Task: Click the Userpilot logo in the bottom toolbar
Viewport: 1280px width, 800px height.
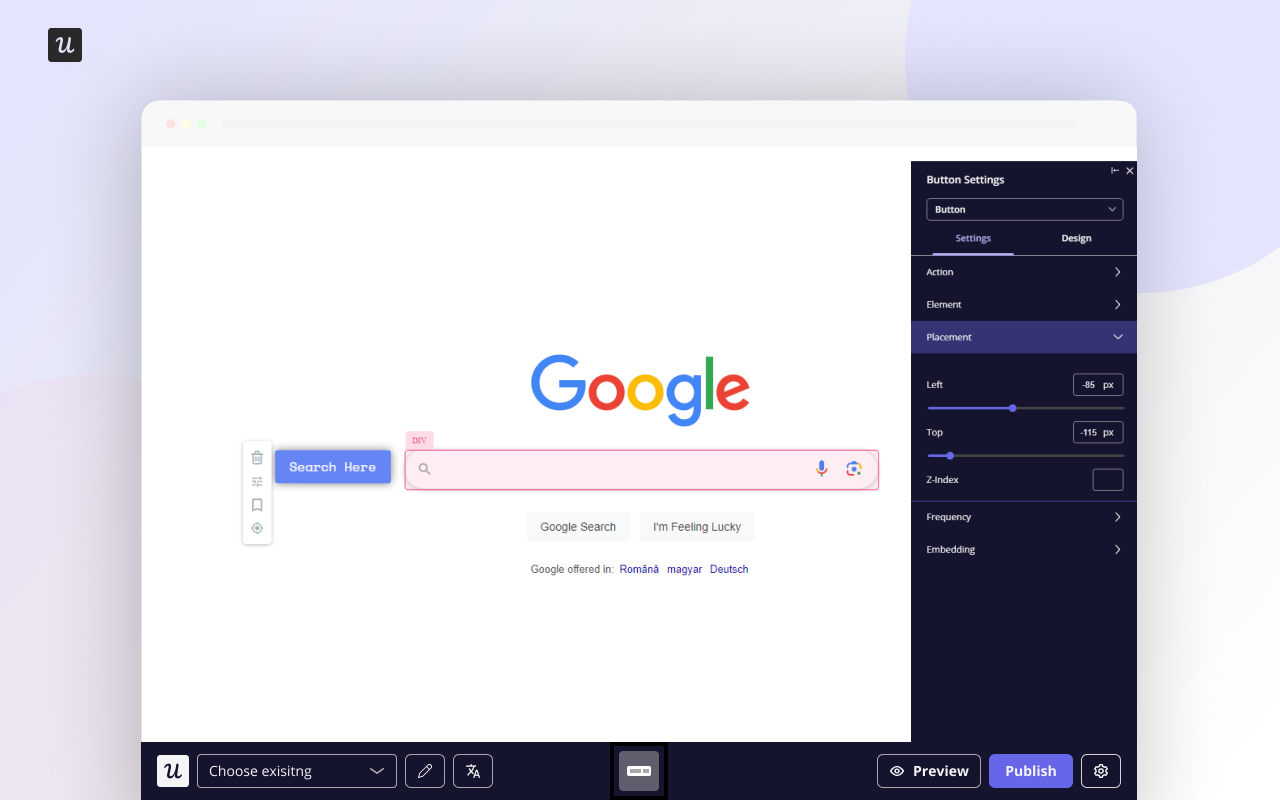Action: pos(172,770)
